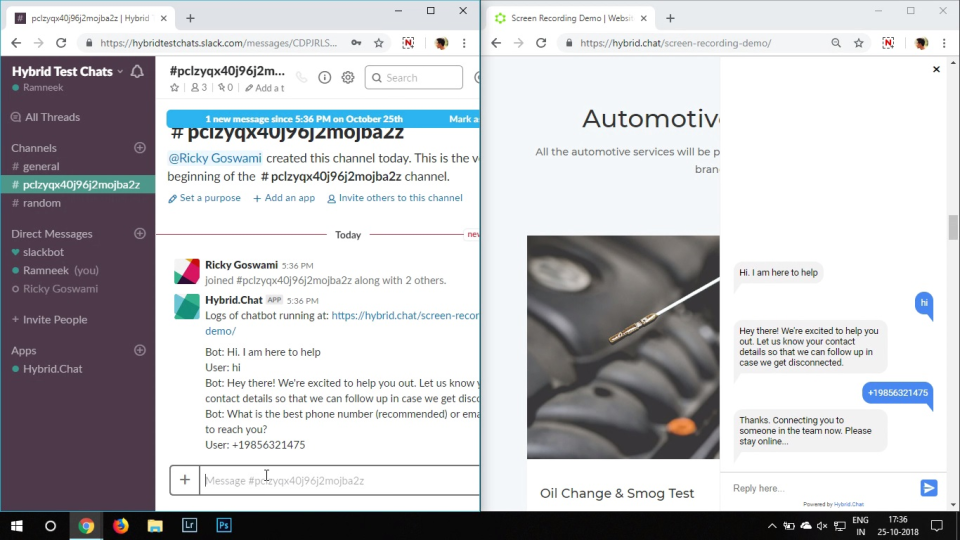Star the pclzyqx40j96j2mojba2z channel

click(174, 88)
